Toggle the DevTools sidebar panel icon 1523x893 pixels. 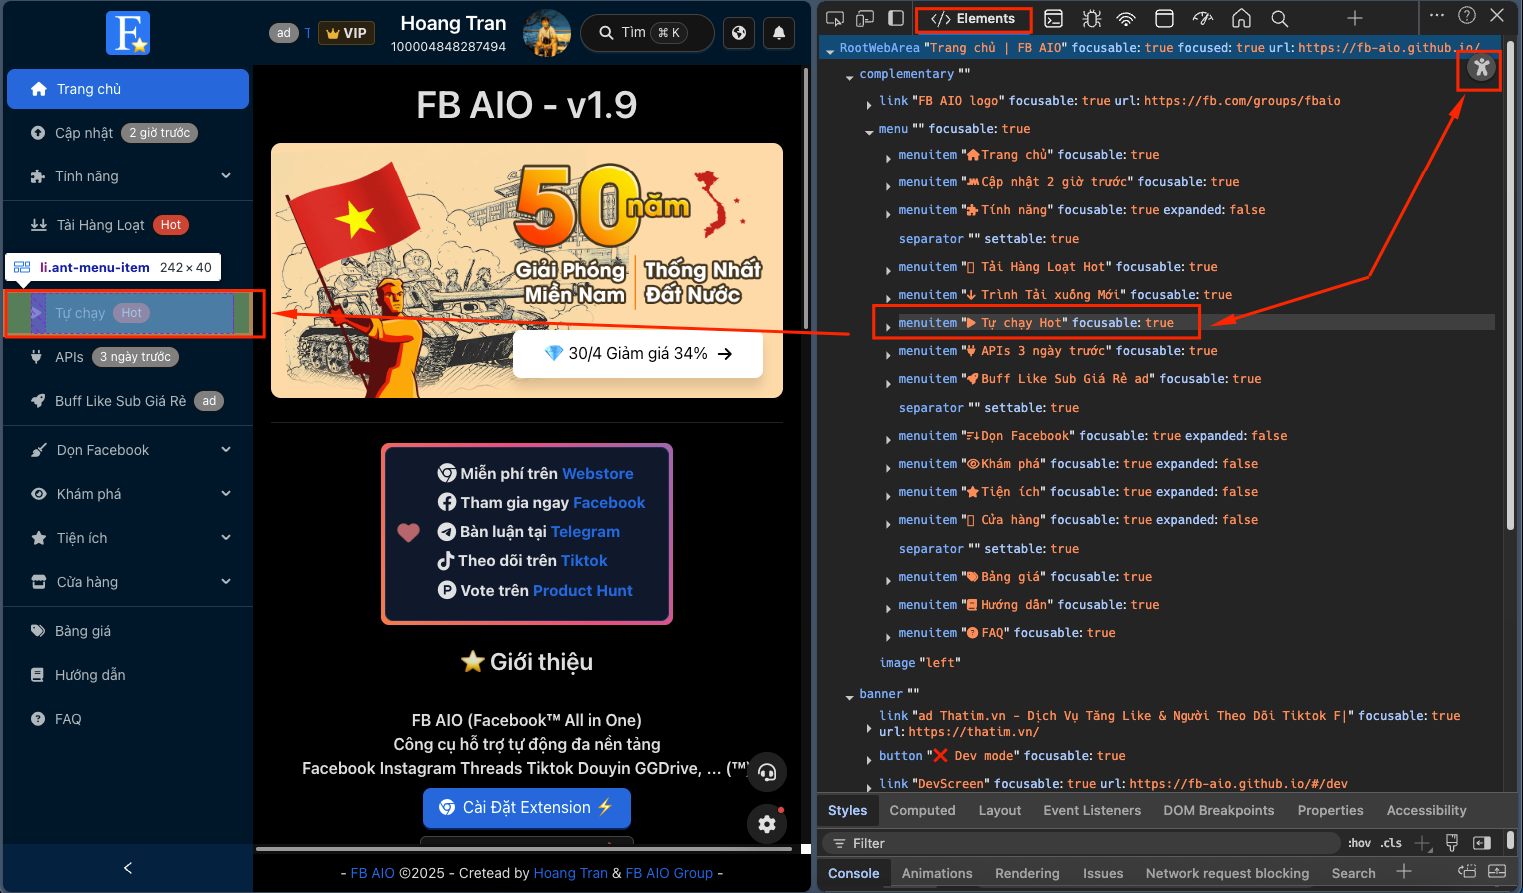click(x=896, y=18)
